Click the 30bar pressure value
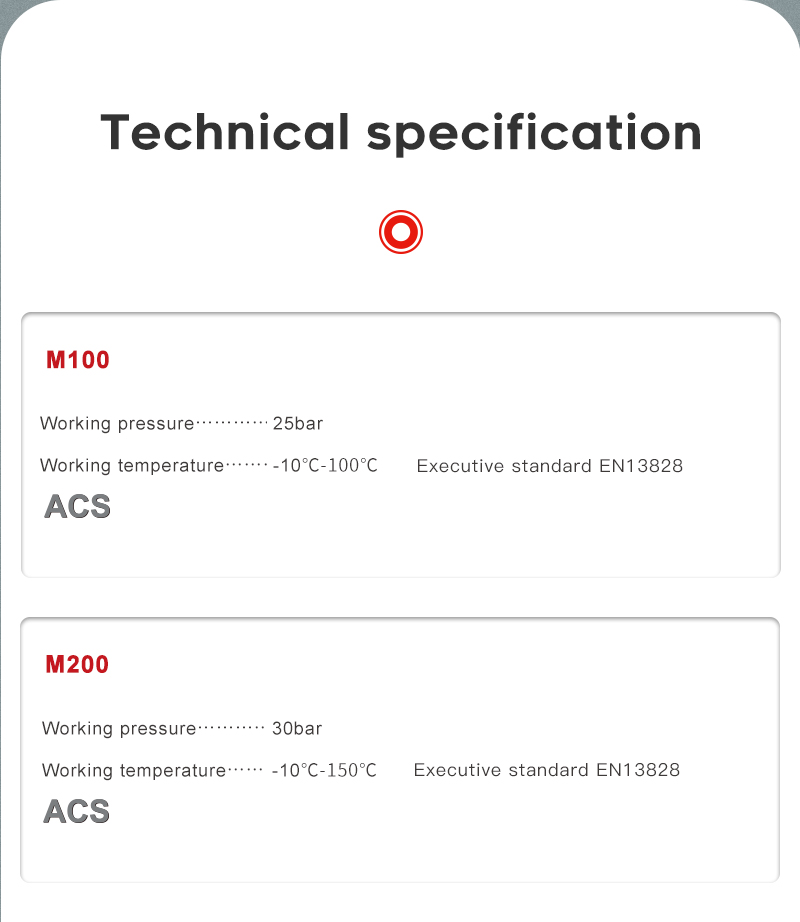The height and width of the screenshot is (922, 800). point(297,729)
